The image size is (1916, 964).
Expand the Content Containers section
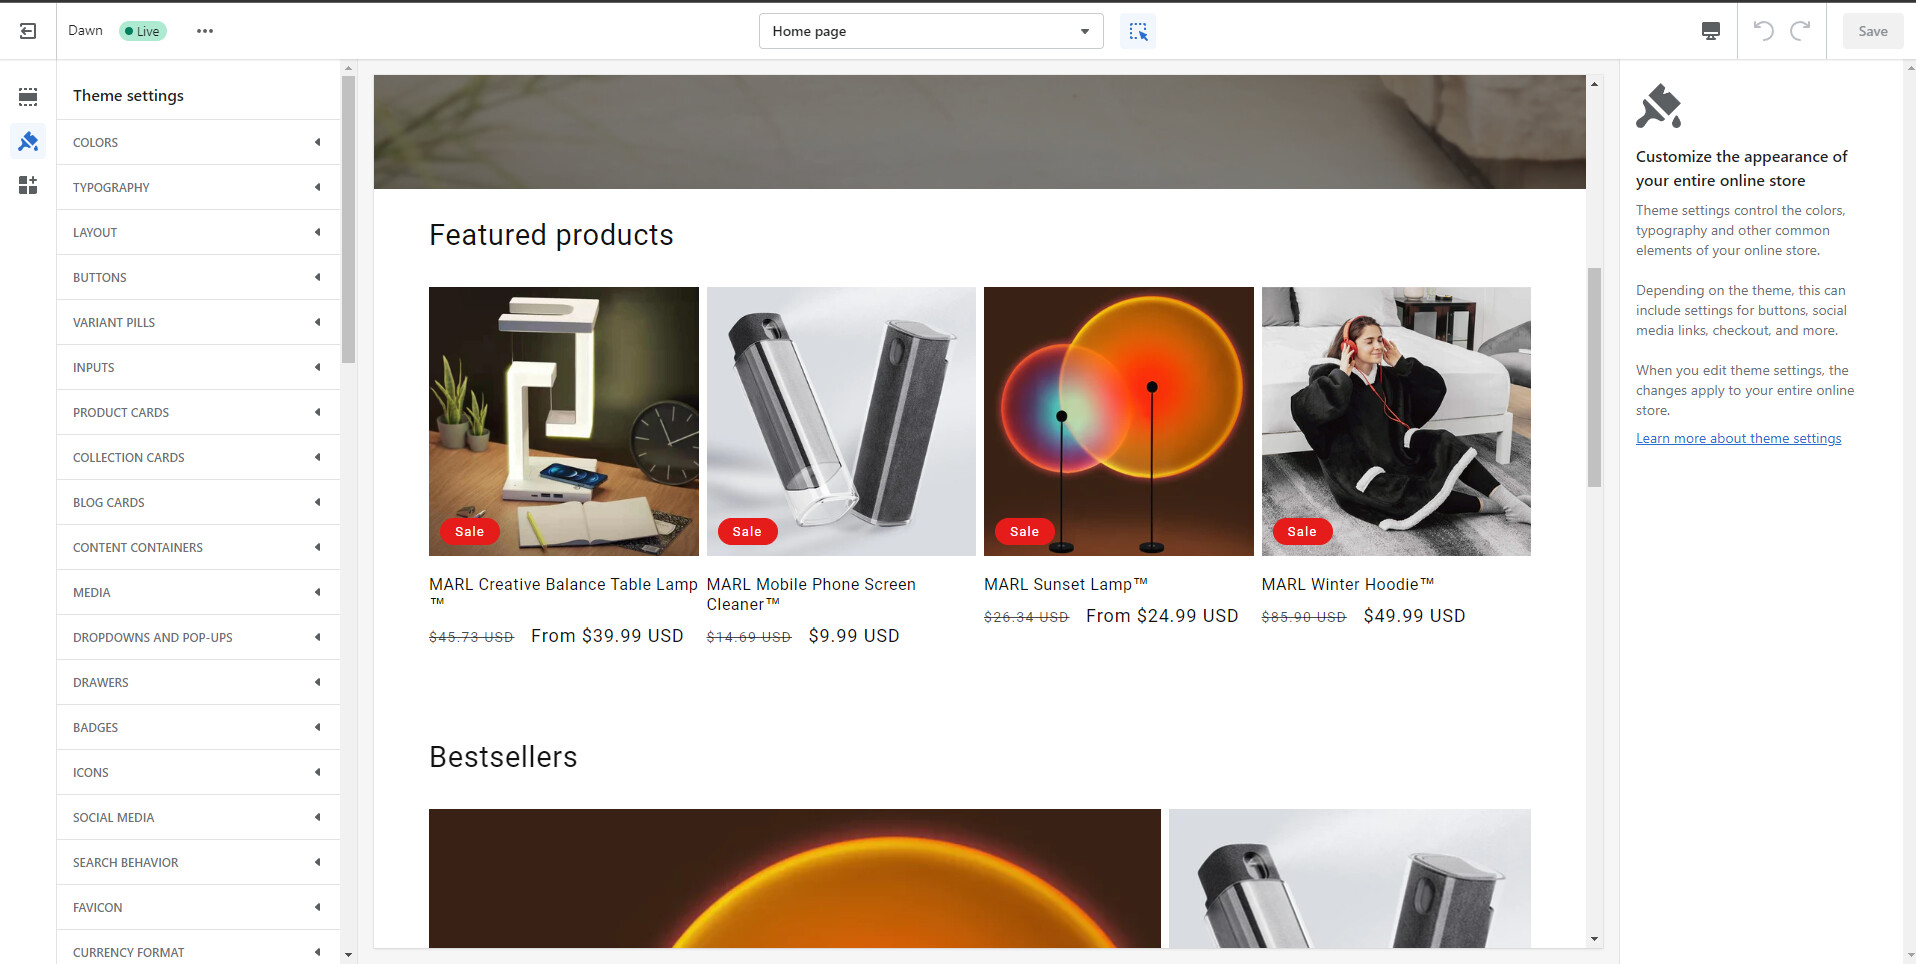(198, 547)
